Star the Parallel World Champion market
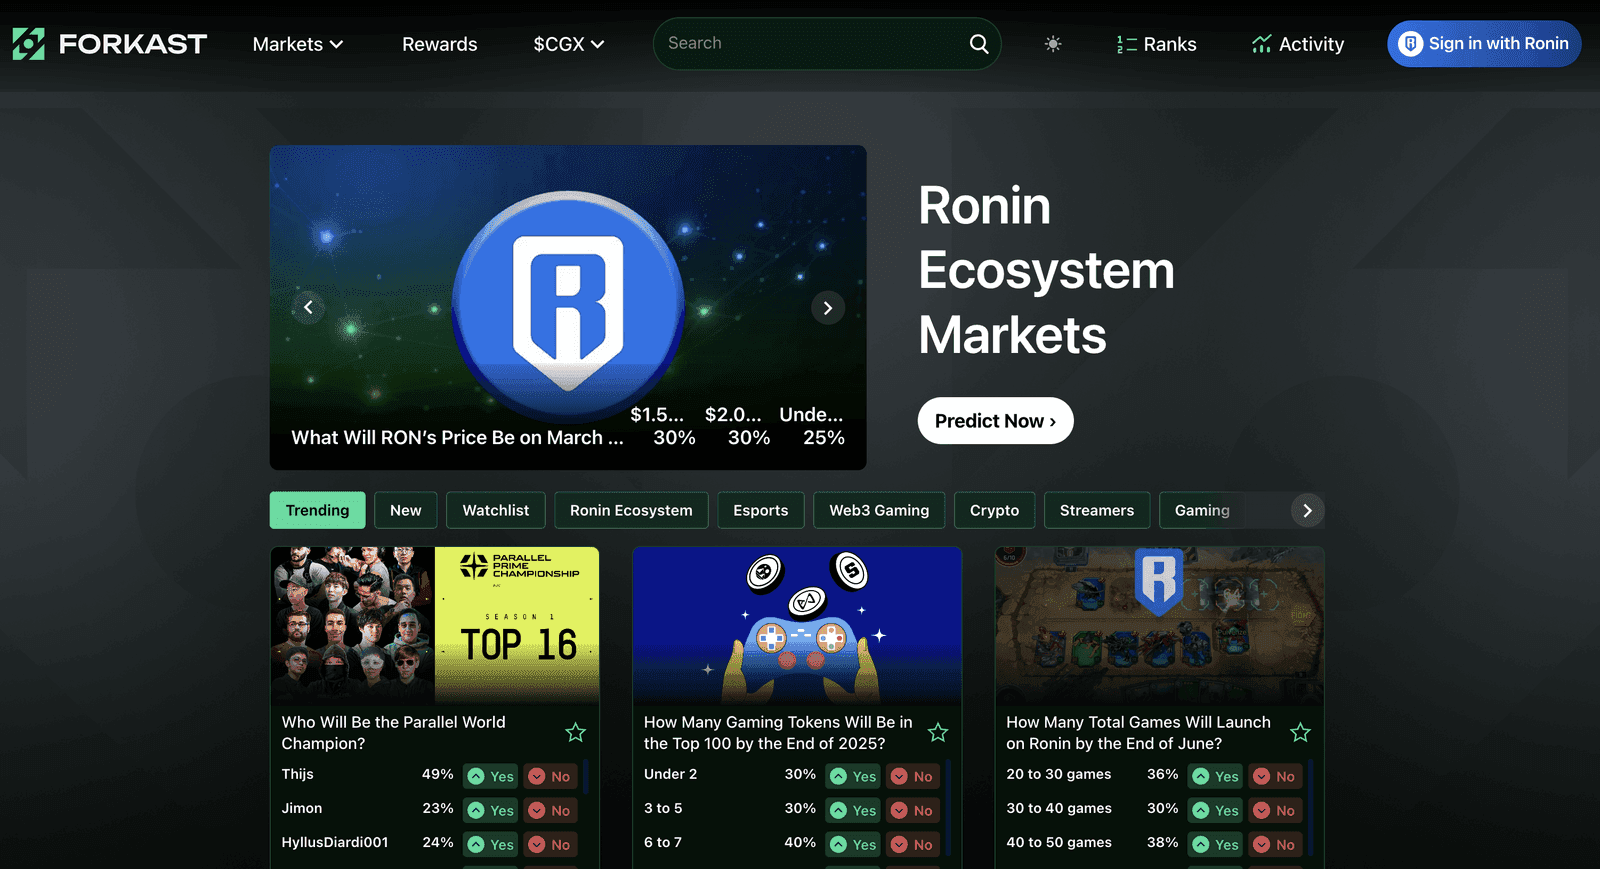This screenshot has width=1600, height=869. coord(575,733)
